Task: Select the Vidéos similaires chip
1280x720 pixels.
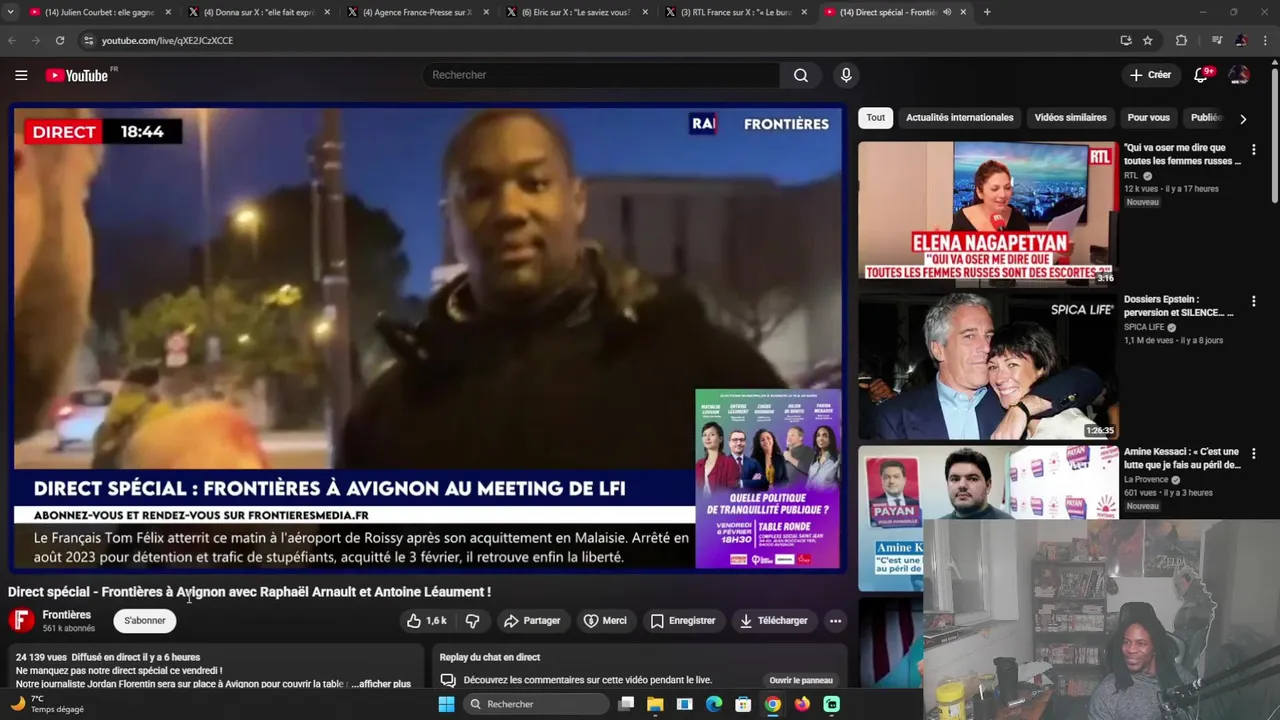Action: 1070,118
